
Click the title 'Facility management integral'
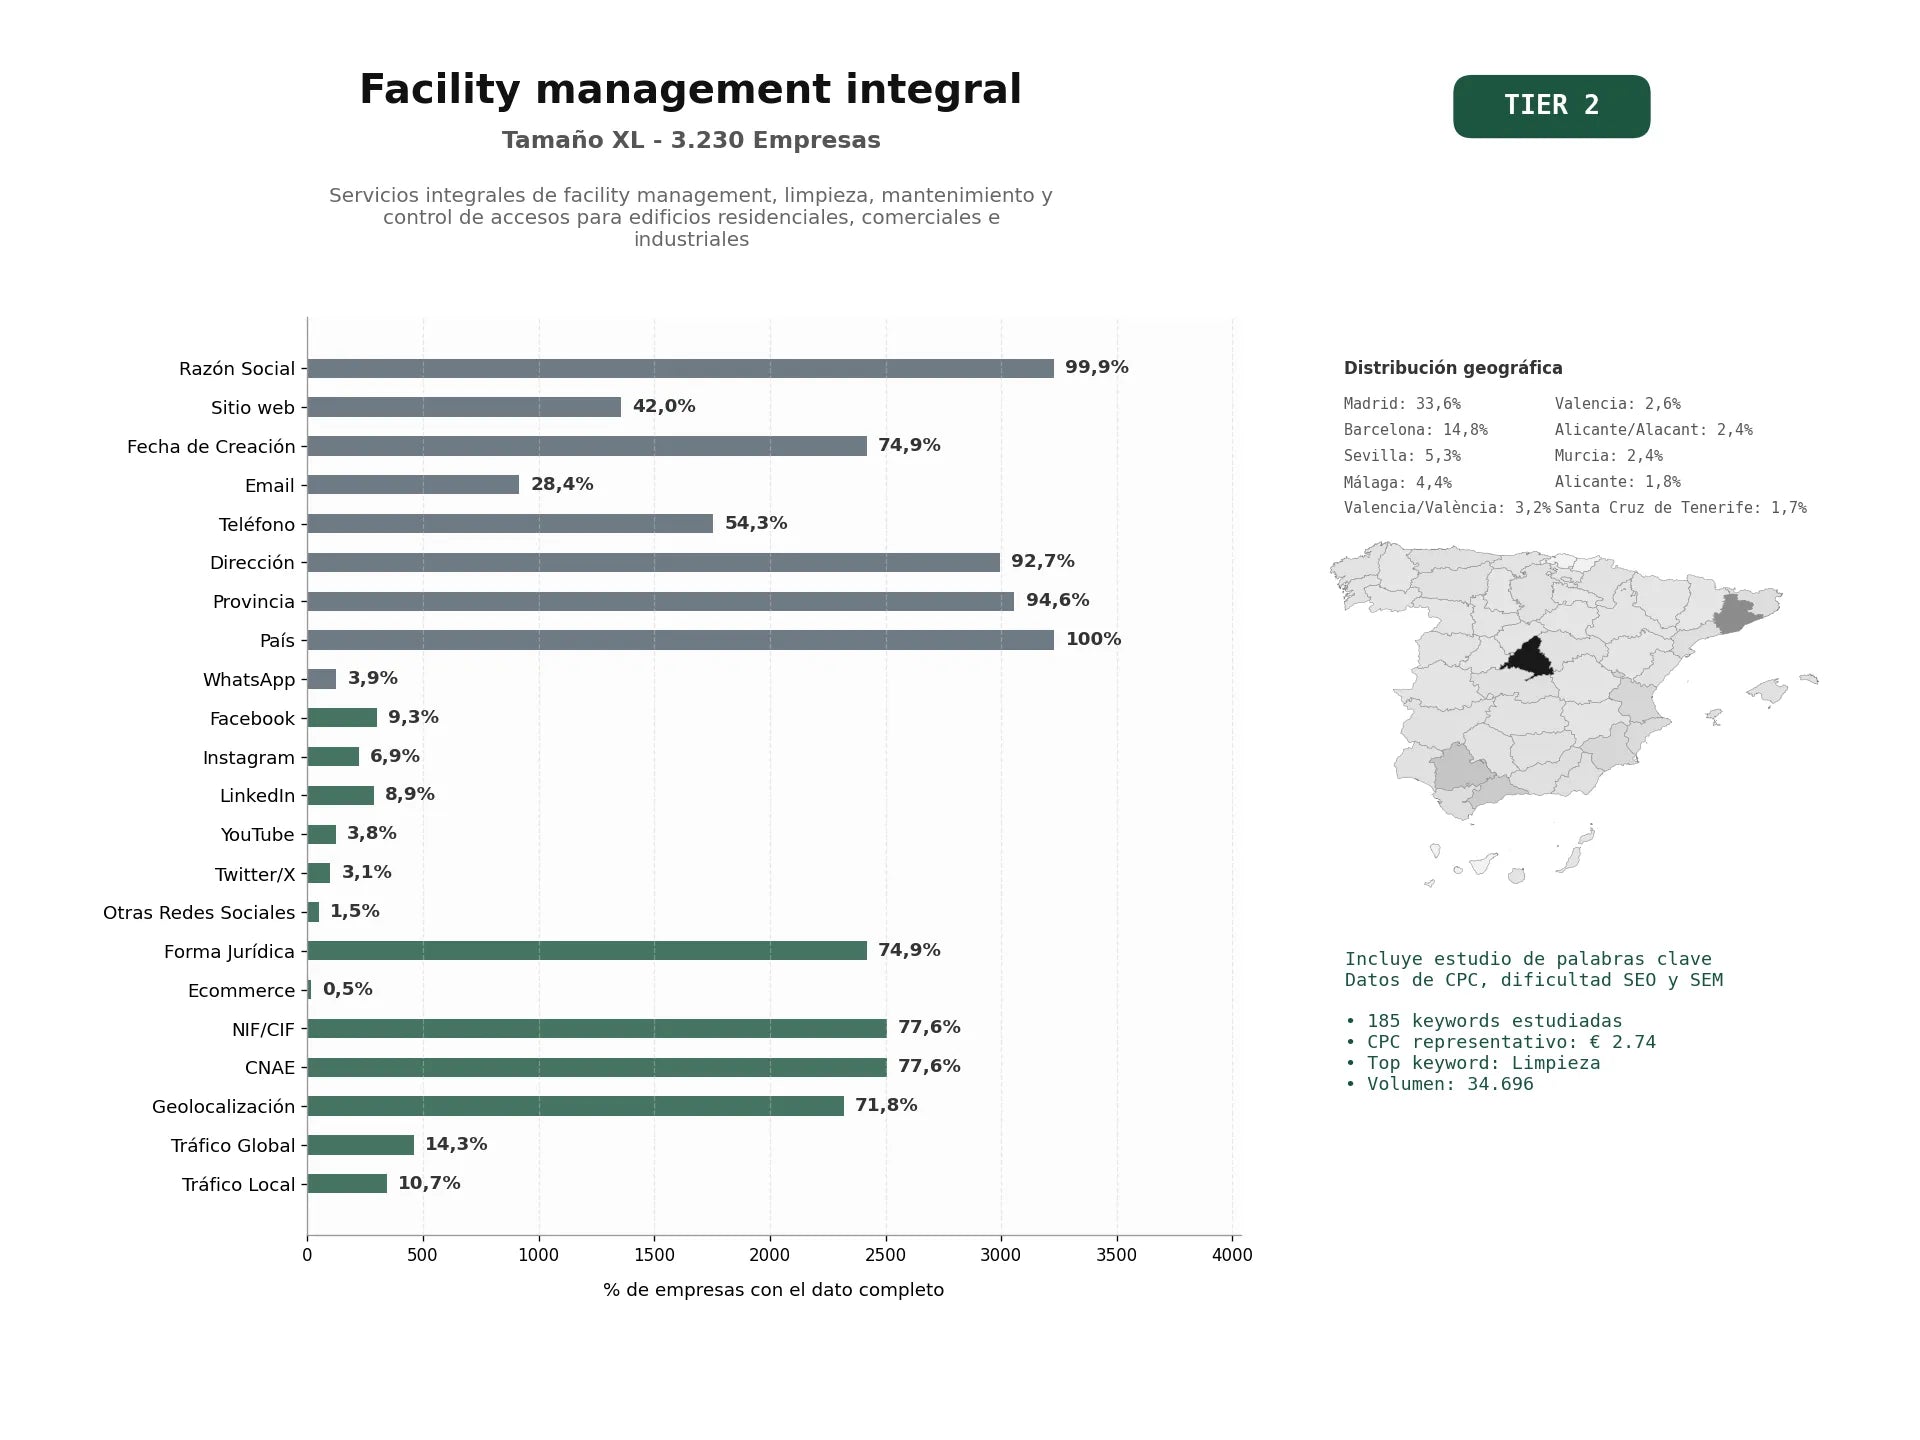(690, 90)
